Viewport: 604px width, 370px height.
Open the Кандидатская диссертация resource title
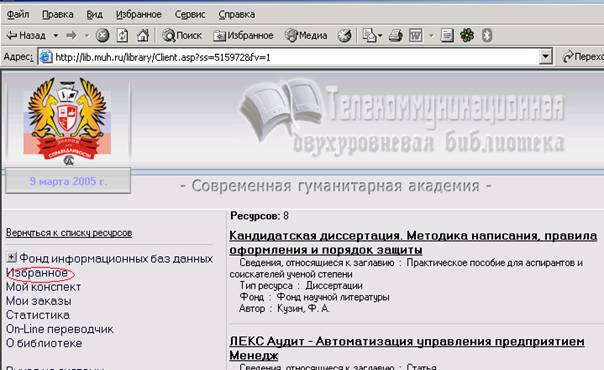coord(413,243)
